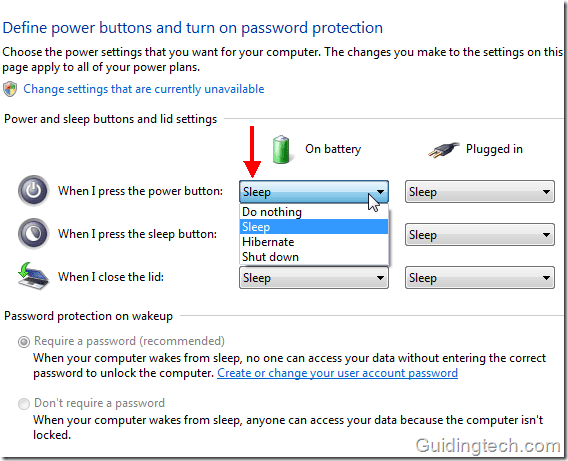Collapse the On battery power button dropdown
Viewport: 568px width, 461px height.
pos(314,192)
